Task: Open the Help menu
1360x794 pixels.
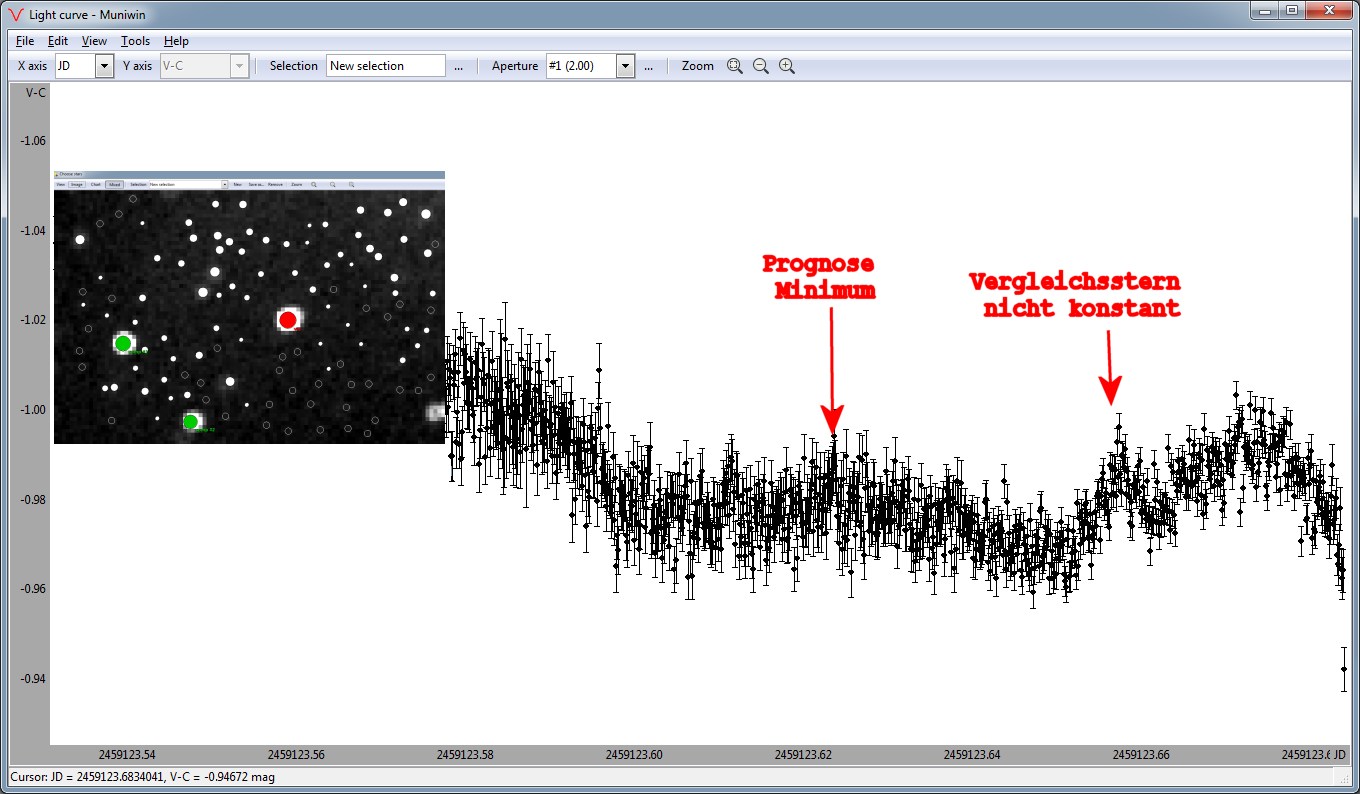Action: [x=176, y=41]
